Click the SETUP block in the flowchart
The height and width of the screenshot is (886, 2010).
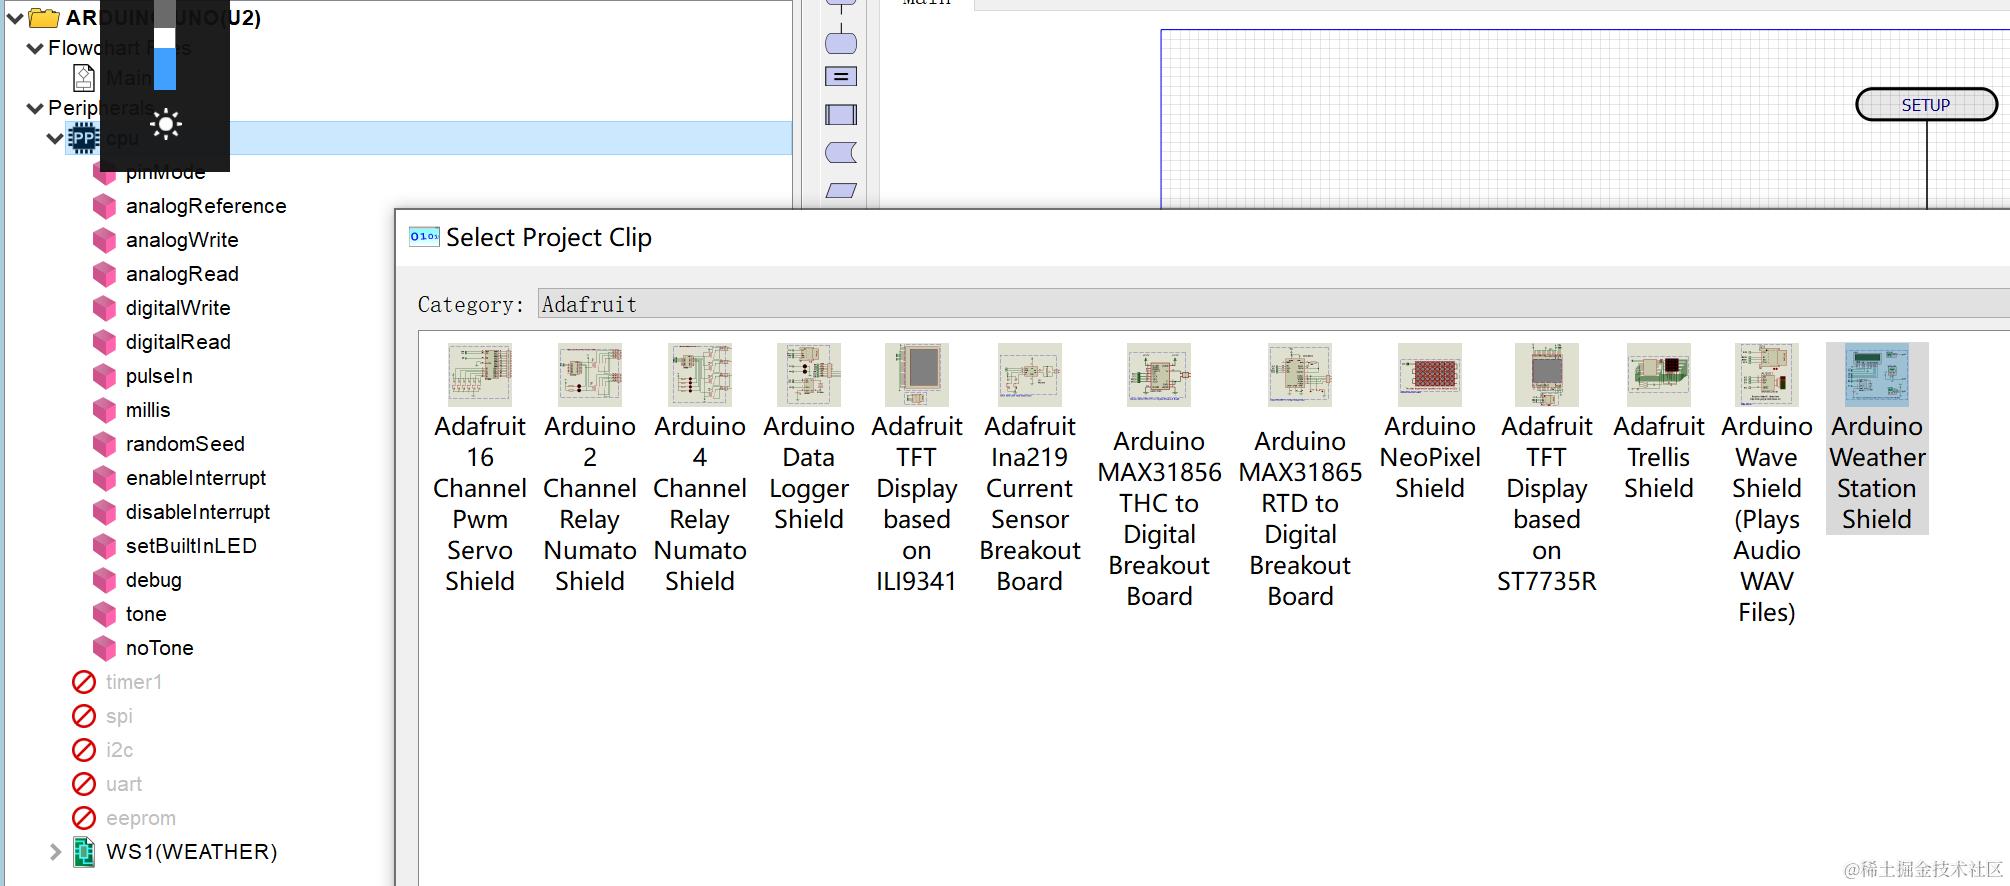(1926, 105)
